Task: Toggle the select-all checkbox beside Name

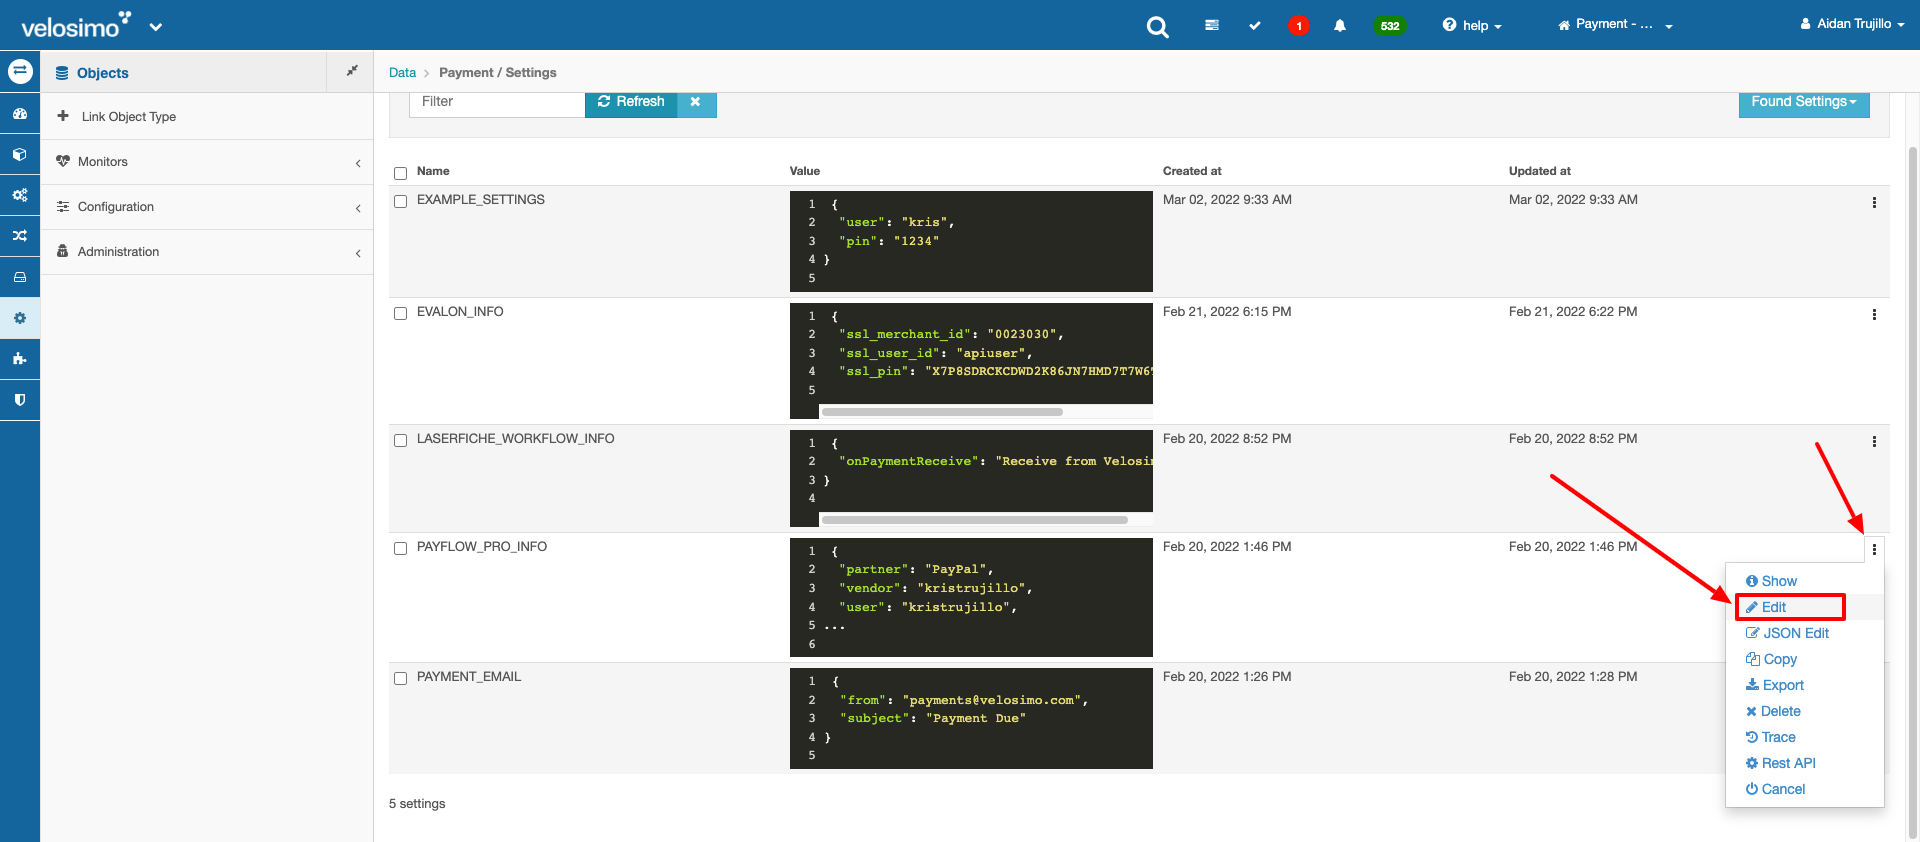Action: point(400,173)
